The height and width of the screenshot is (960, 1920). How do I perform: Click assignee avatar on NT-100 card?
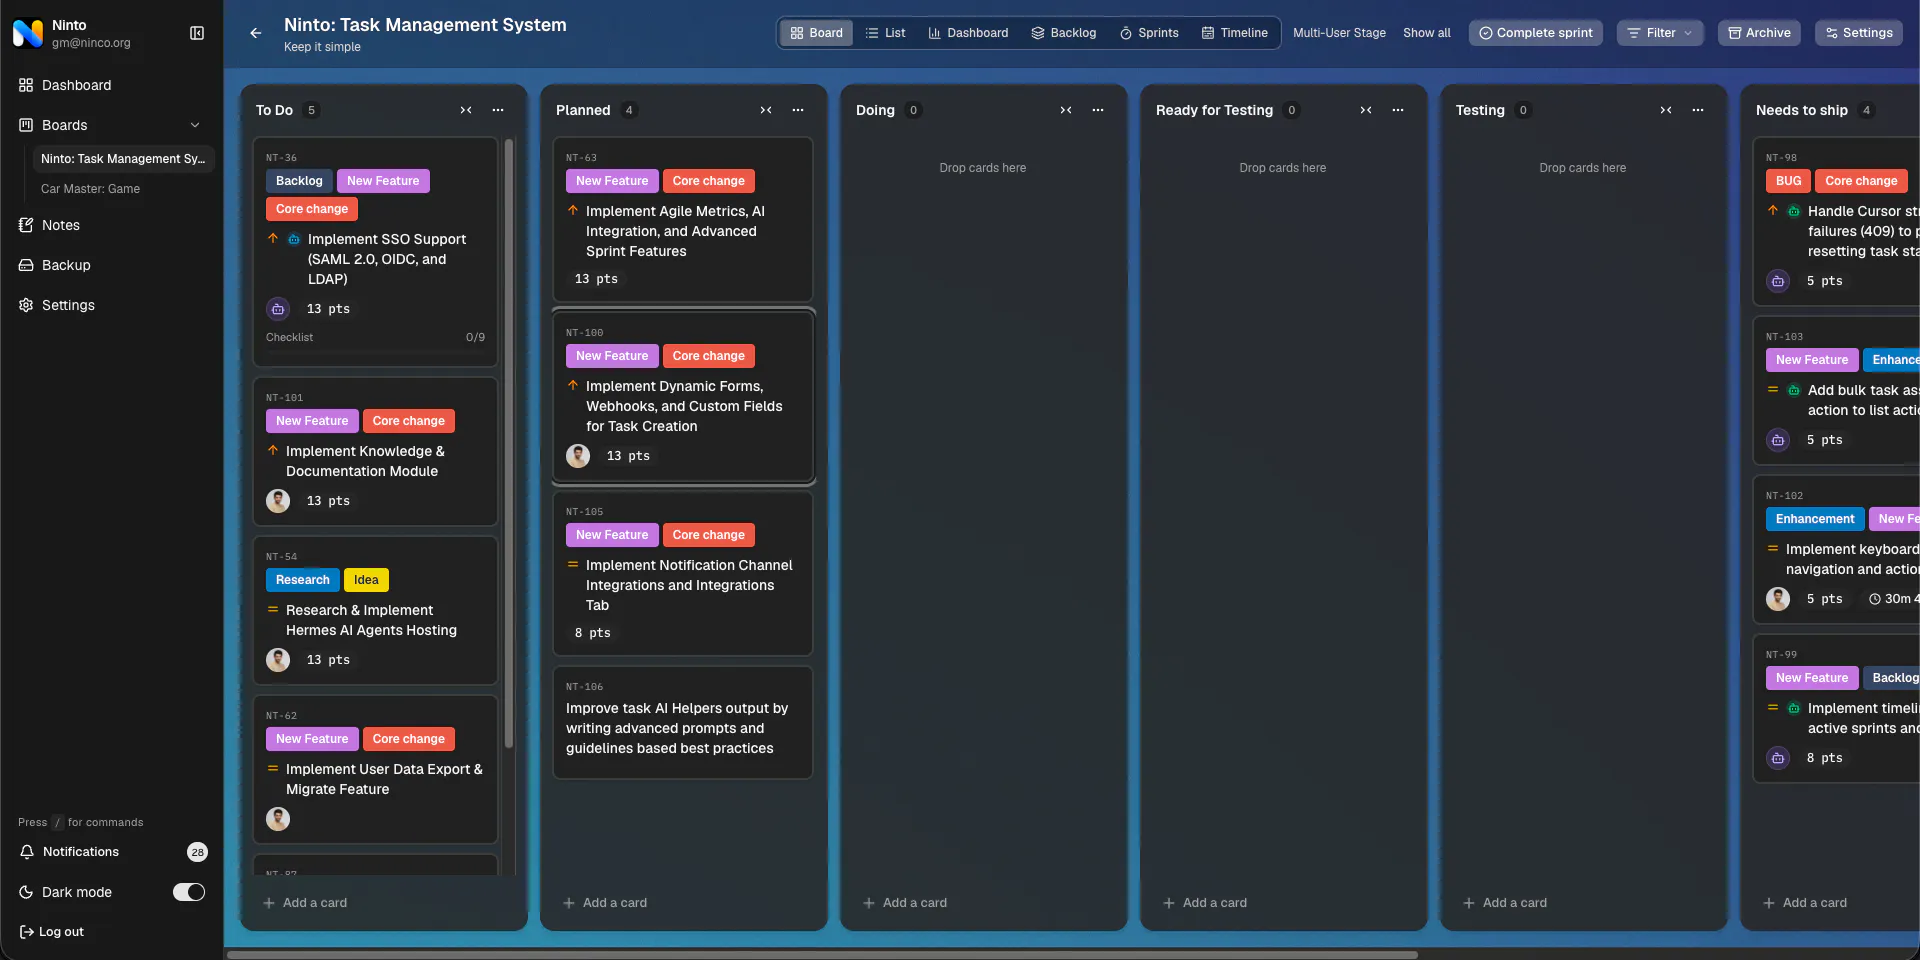click(578, 456)
